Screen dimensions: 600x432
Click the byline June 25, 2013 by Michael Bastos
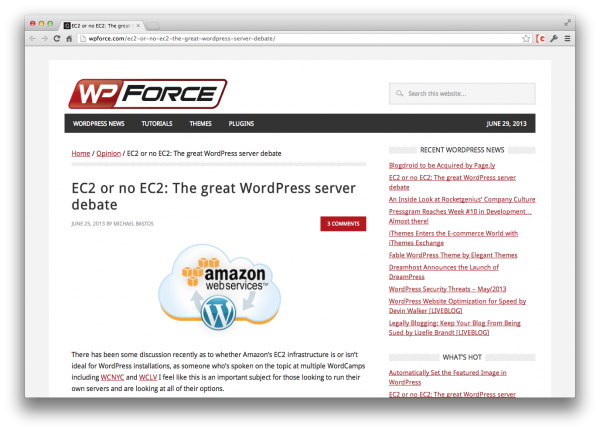point(112,224)
